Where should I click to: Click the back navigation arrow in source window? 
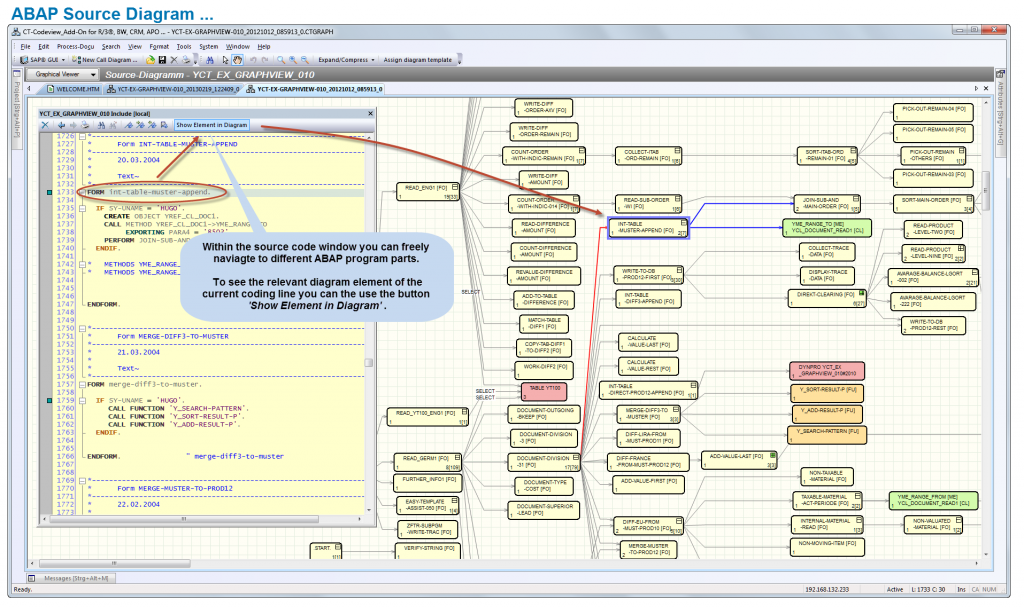pos(61,124)
